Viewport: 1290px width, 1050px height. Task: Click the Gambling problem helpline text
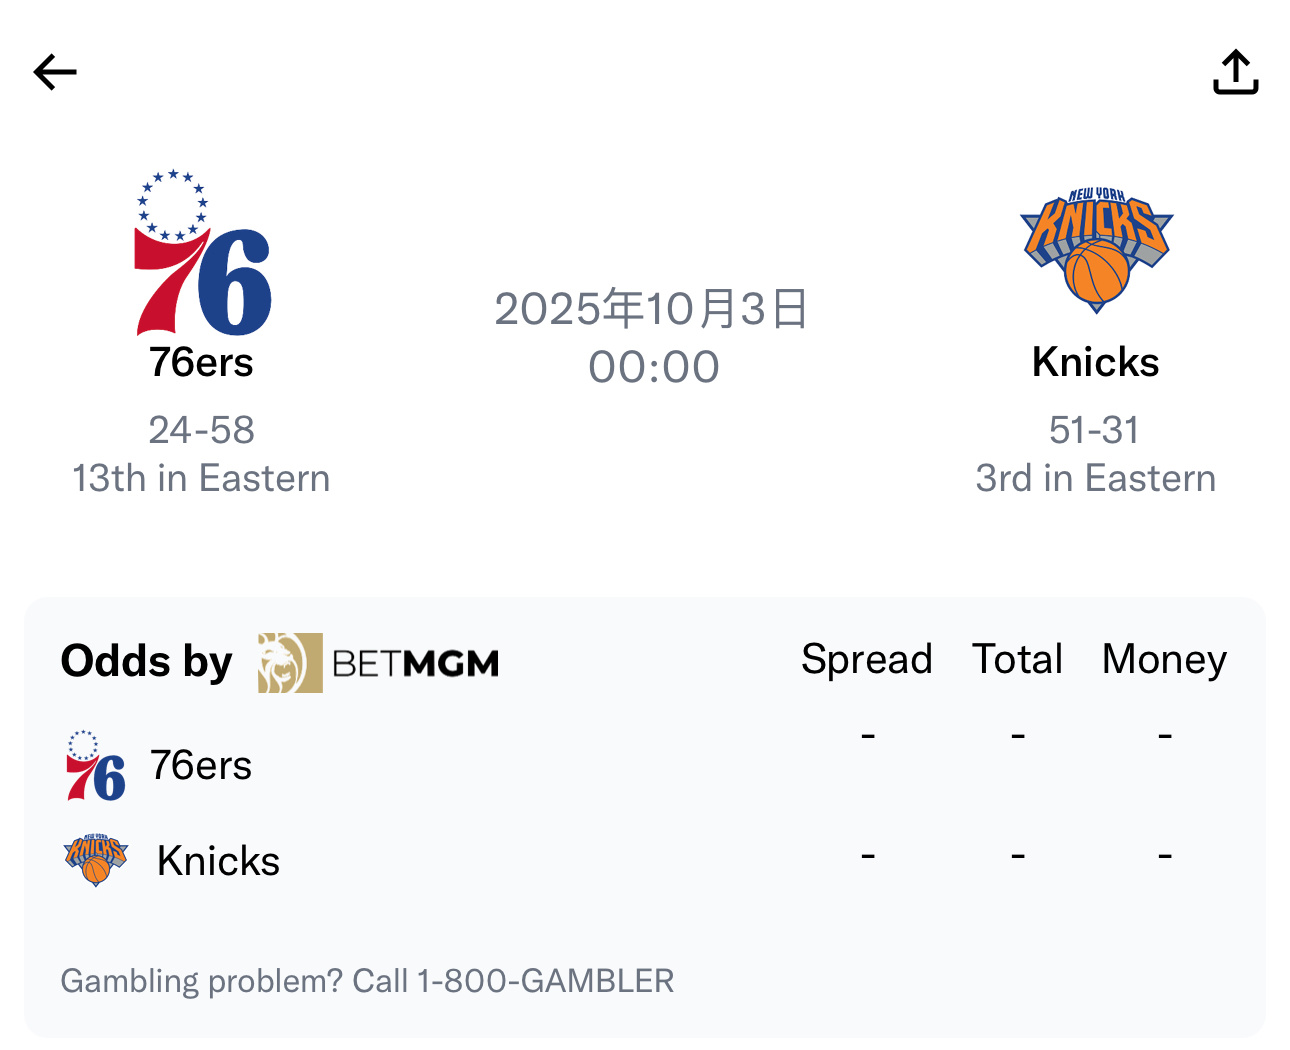(x=367, y=980)
